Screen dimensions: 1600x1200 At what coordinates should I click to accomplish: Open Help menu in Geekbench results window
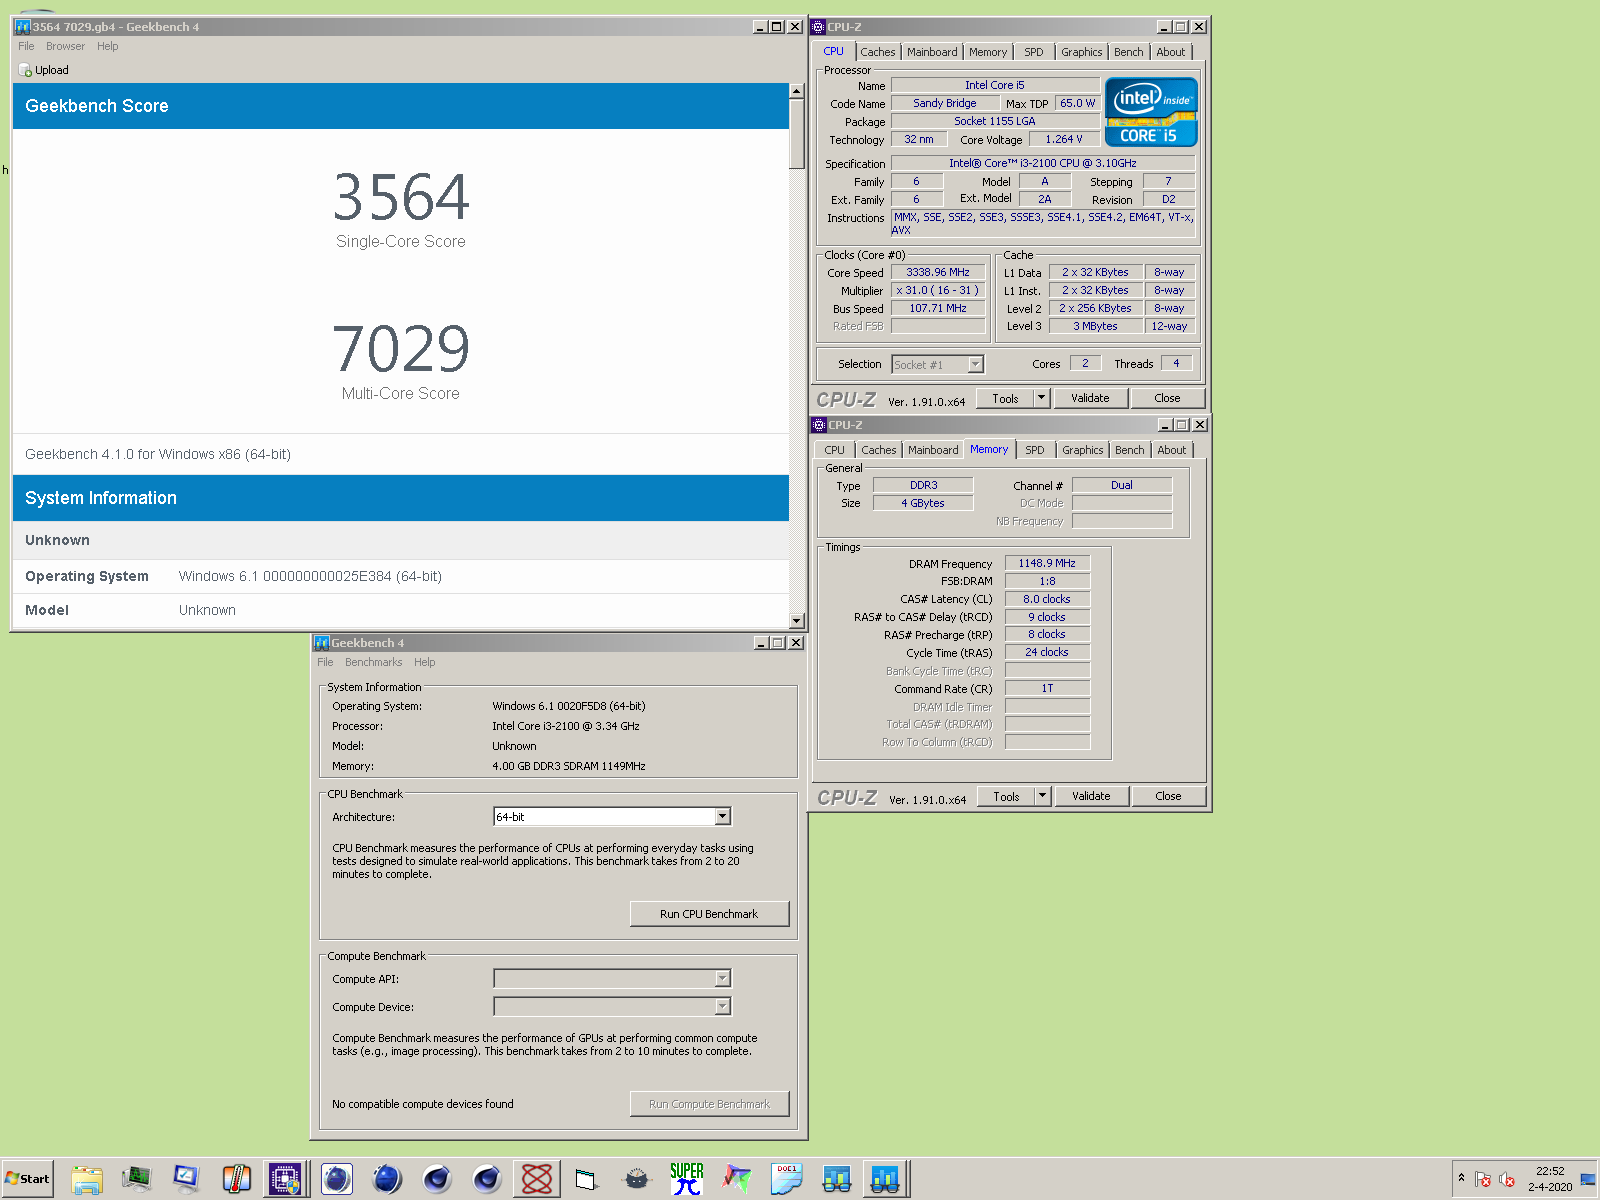pyautogui.click(x=107, y=46)
